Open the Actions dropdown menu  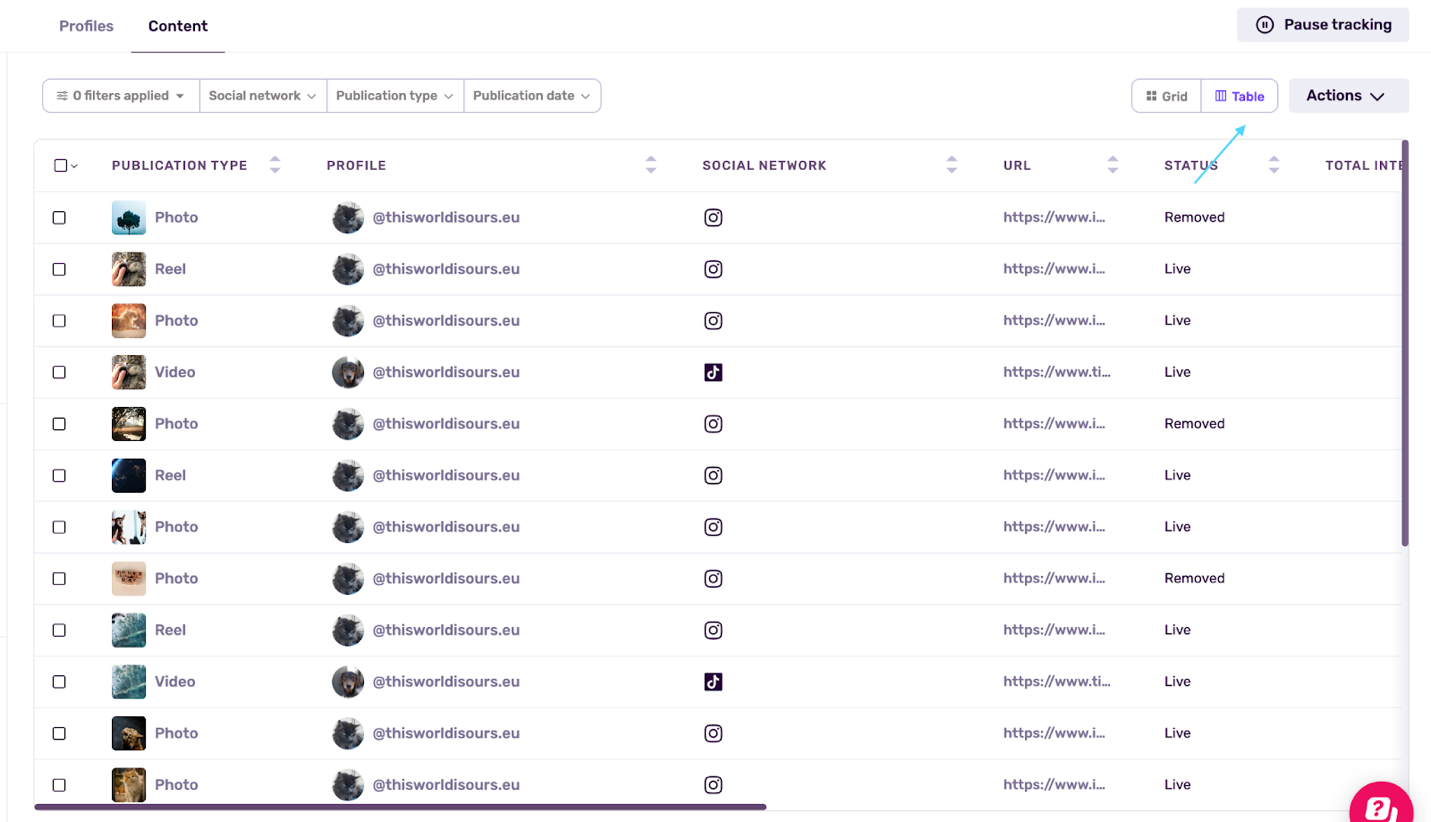click(1348, 96)
